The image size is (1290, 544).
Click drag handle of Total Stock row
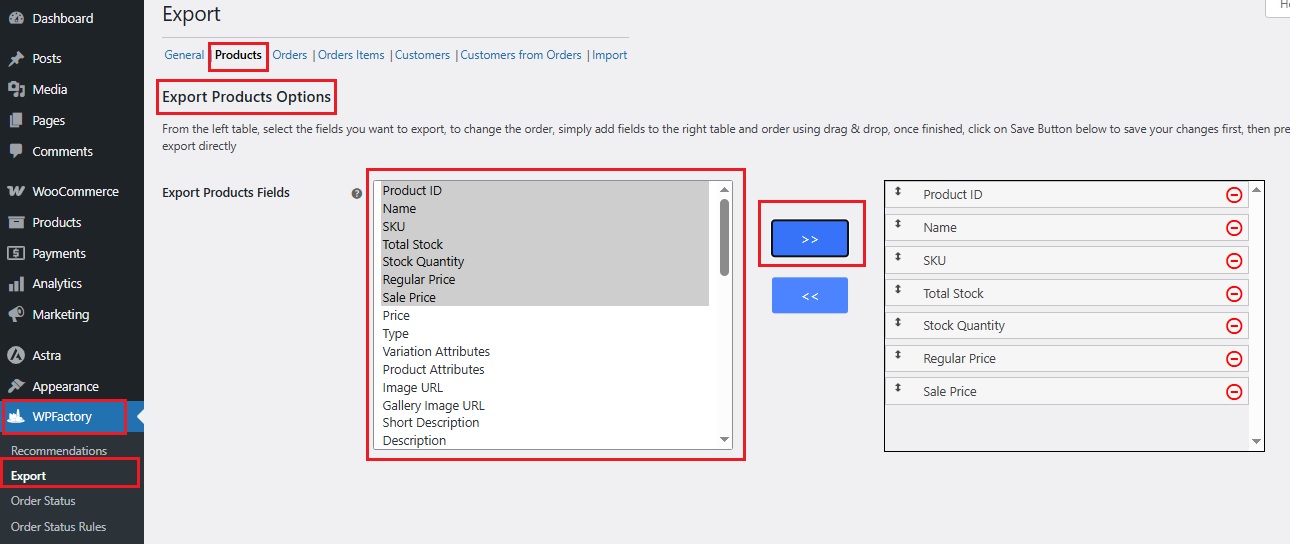(x=898, y=290)
